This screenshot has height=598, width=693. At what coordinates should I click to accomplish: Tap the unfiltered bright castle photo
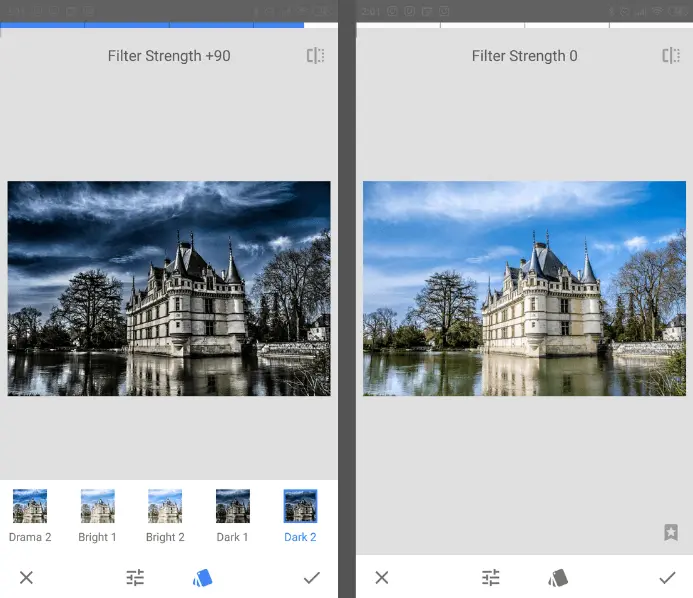(524, 288)
